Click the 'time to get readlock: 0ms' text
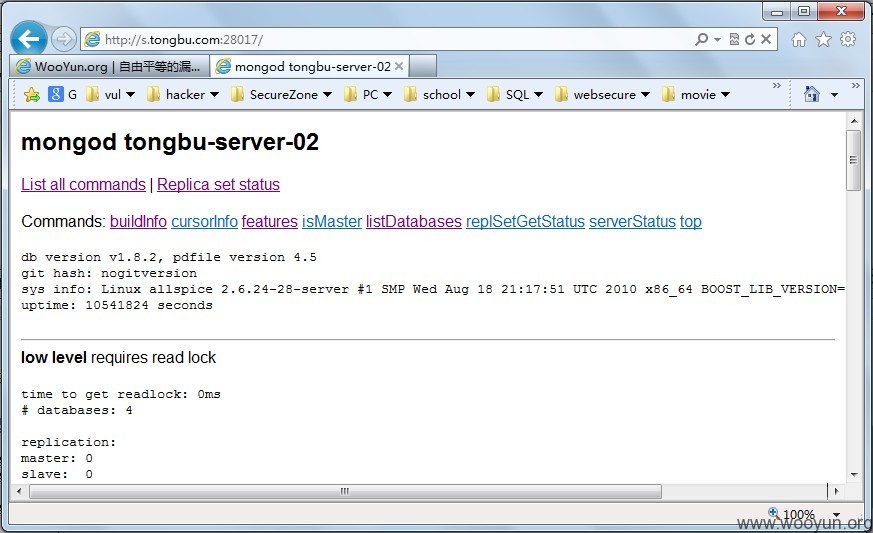This screenshot has width=873, height=533. pos(121,394)
